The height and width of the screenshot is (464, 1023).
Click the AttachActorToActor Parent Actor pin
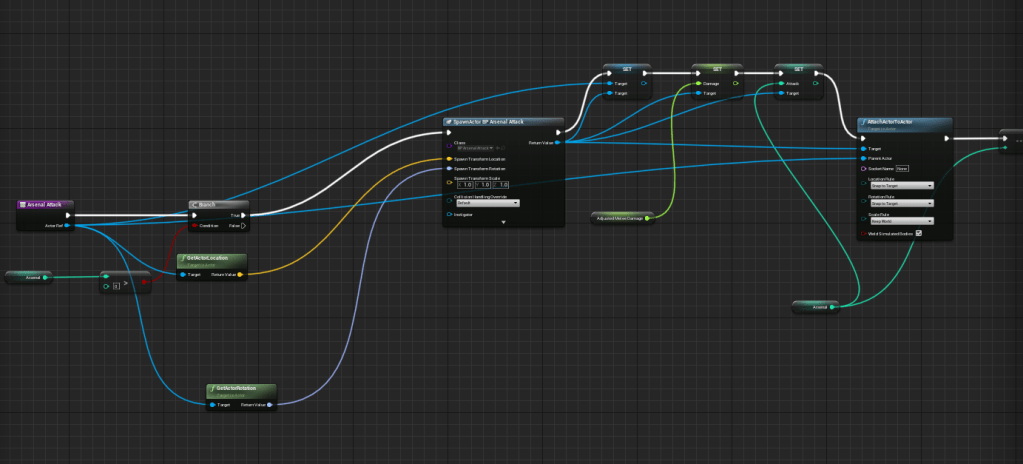(x=861, y=158)
